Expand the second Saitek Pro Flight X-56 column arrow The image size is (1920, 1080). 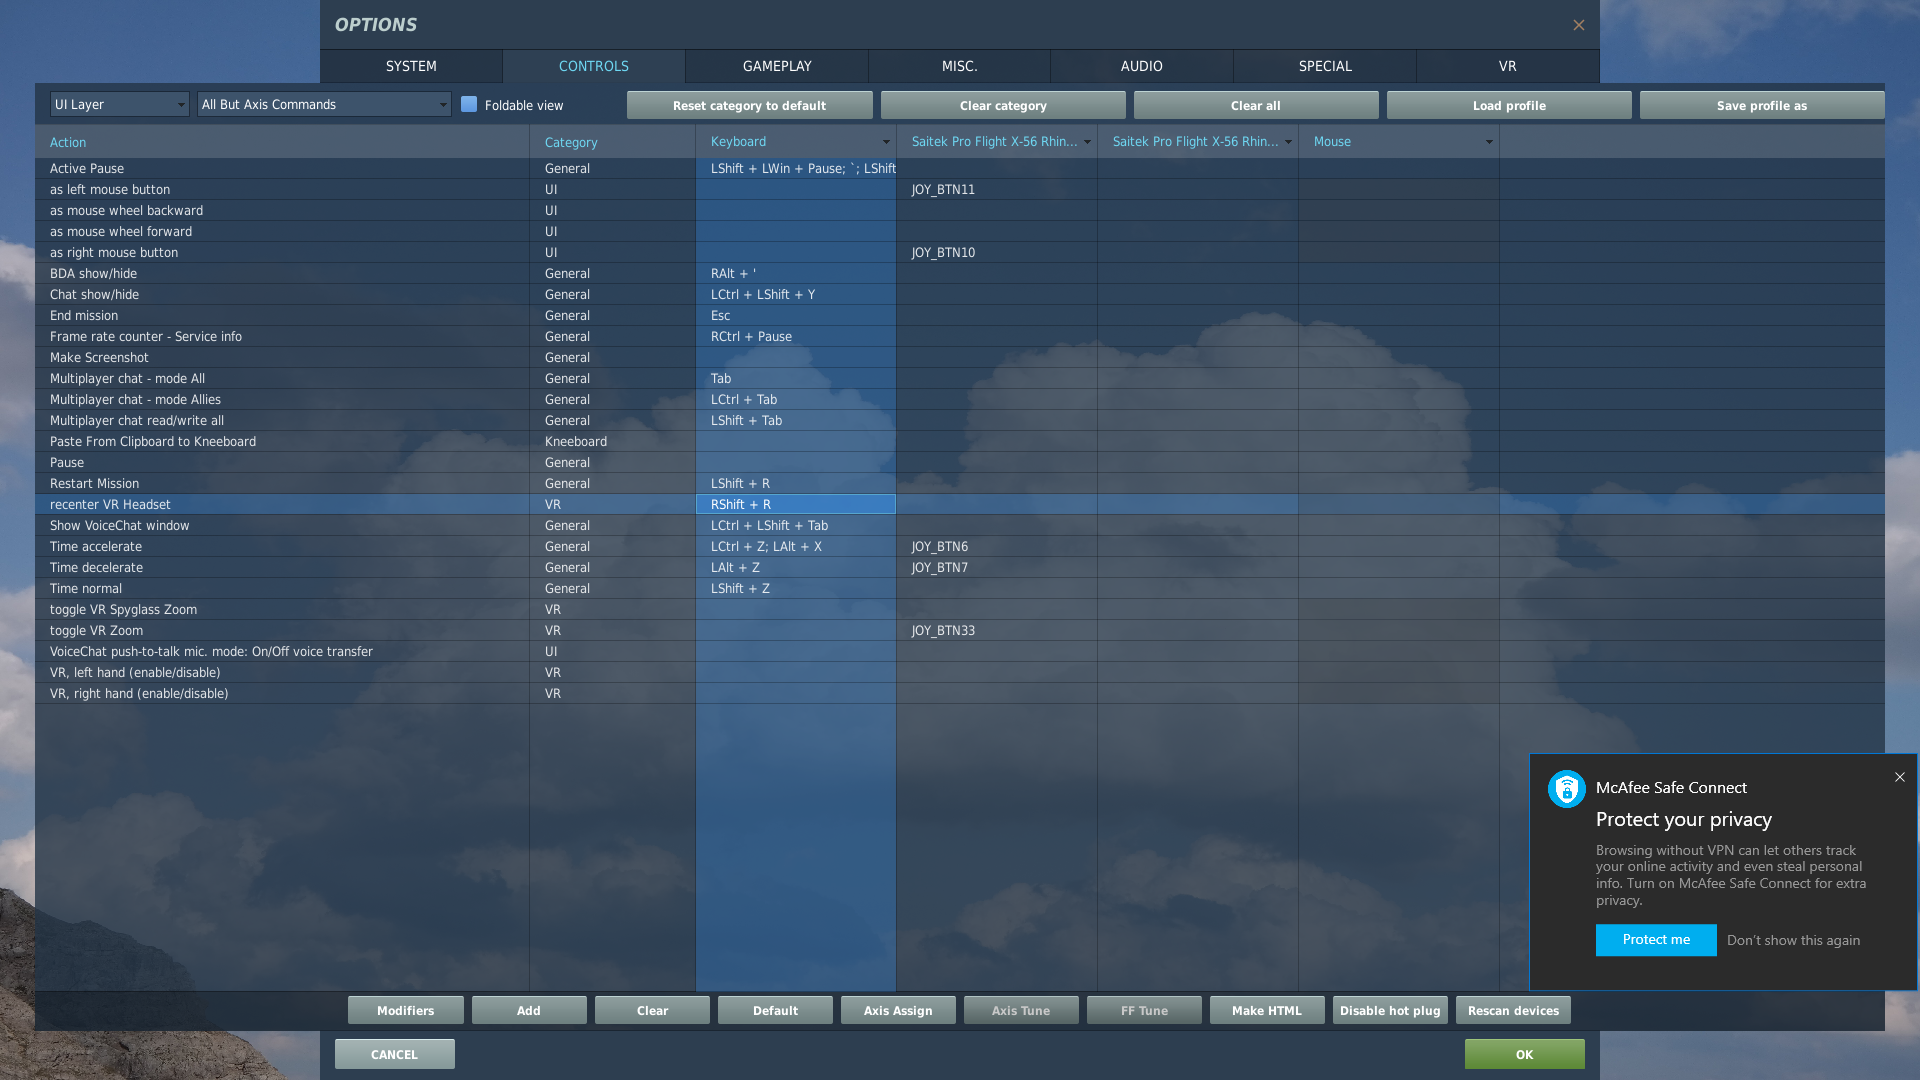coord(1288,142)
